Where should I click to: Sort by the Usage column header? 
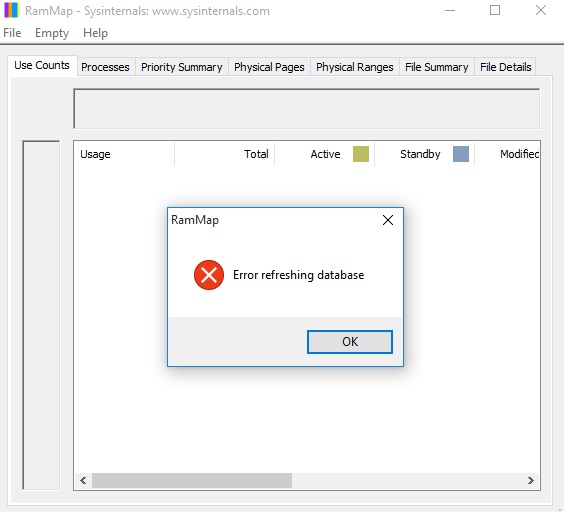(x=124, y=154)
